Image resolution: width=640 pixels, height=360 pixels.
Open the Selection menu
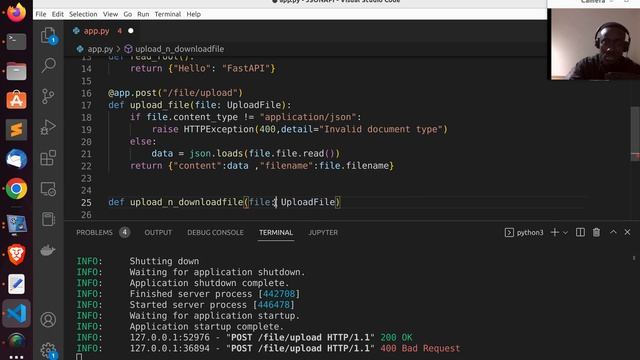[x=83, y=14]
